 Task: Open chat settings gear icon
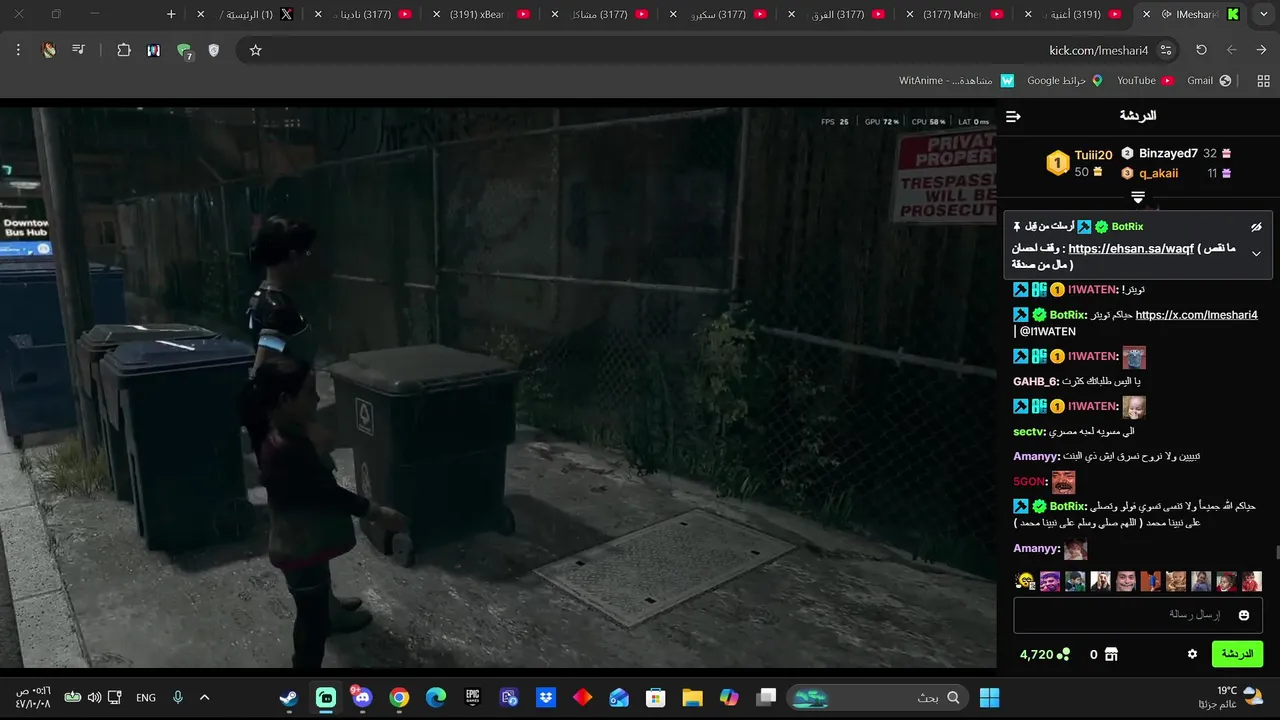click(x=1192, y=654)
